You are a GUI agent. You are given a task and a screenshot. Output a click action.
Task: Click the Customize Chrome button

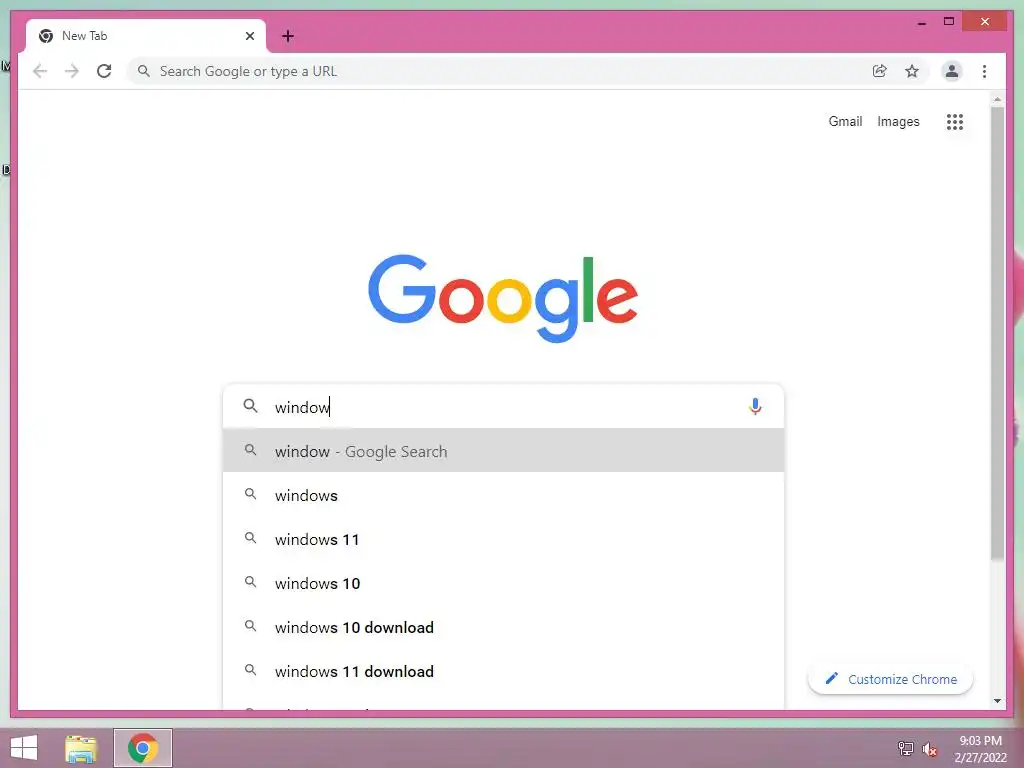point(890,679)
